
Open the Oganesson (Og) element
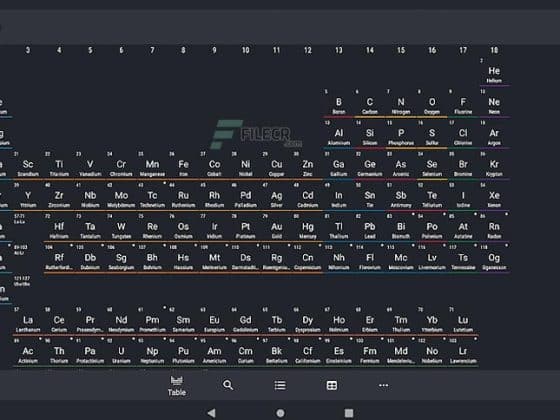click(494, 259)
